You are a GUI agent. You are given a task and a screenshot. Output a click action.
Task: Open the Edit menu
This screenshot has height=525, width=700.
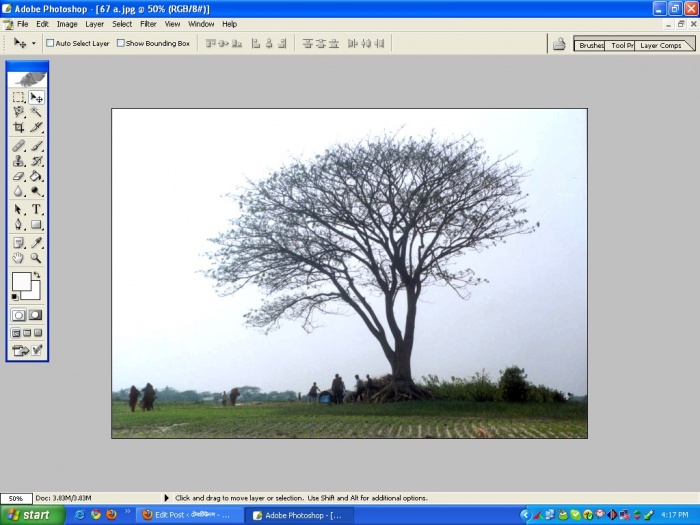click(x=42, y=24)
